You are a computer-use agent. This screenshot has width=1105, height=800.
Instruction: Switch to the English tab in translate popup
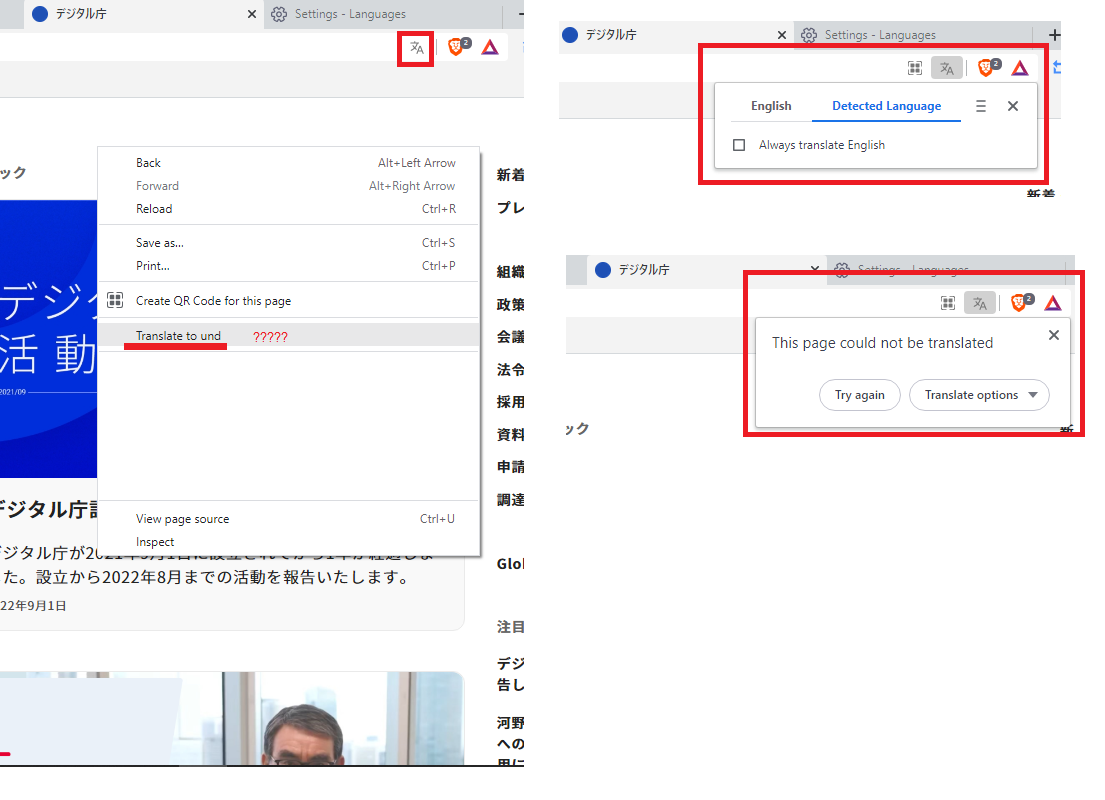click(x=771, y=105)
